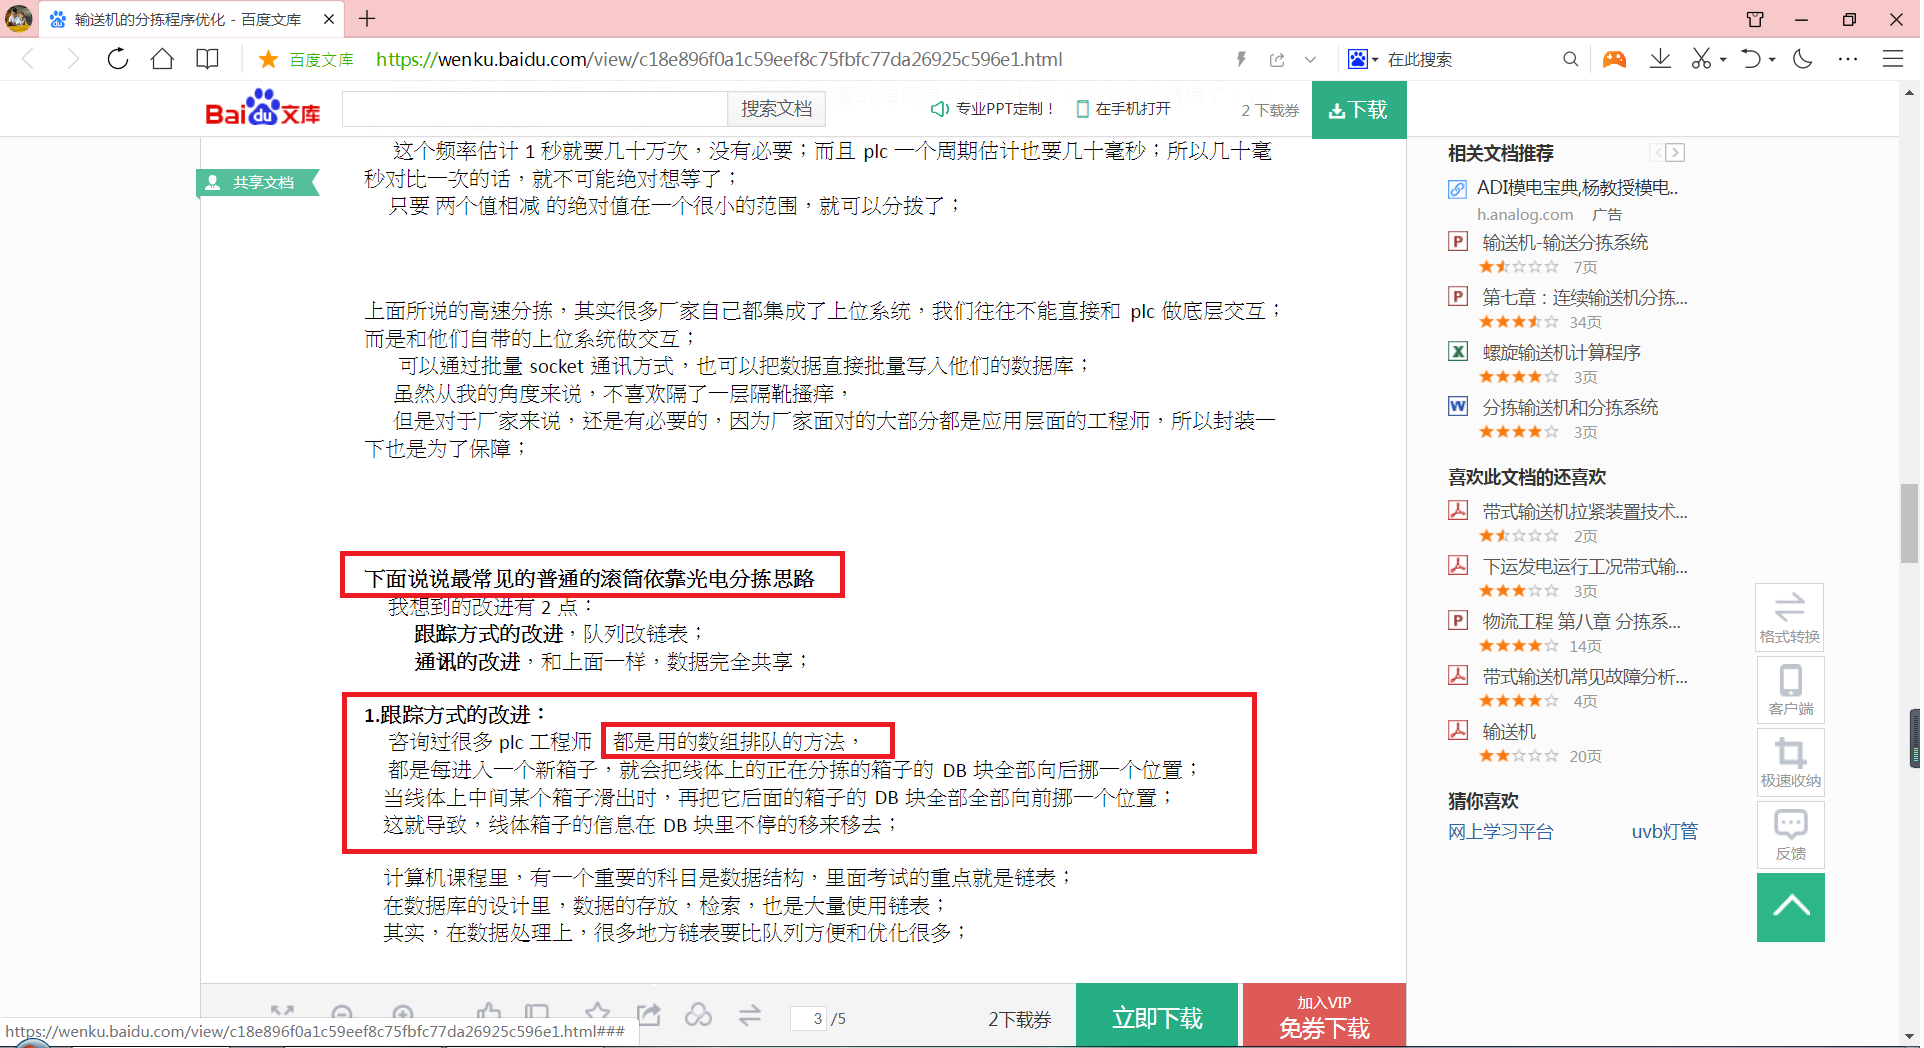1924x1048 pixels.
Task: Open the browser hamburger main menu
Action: click(x=1893, y=59)
